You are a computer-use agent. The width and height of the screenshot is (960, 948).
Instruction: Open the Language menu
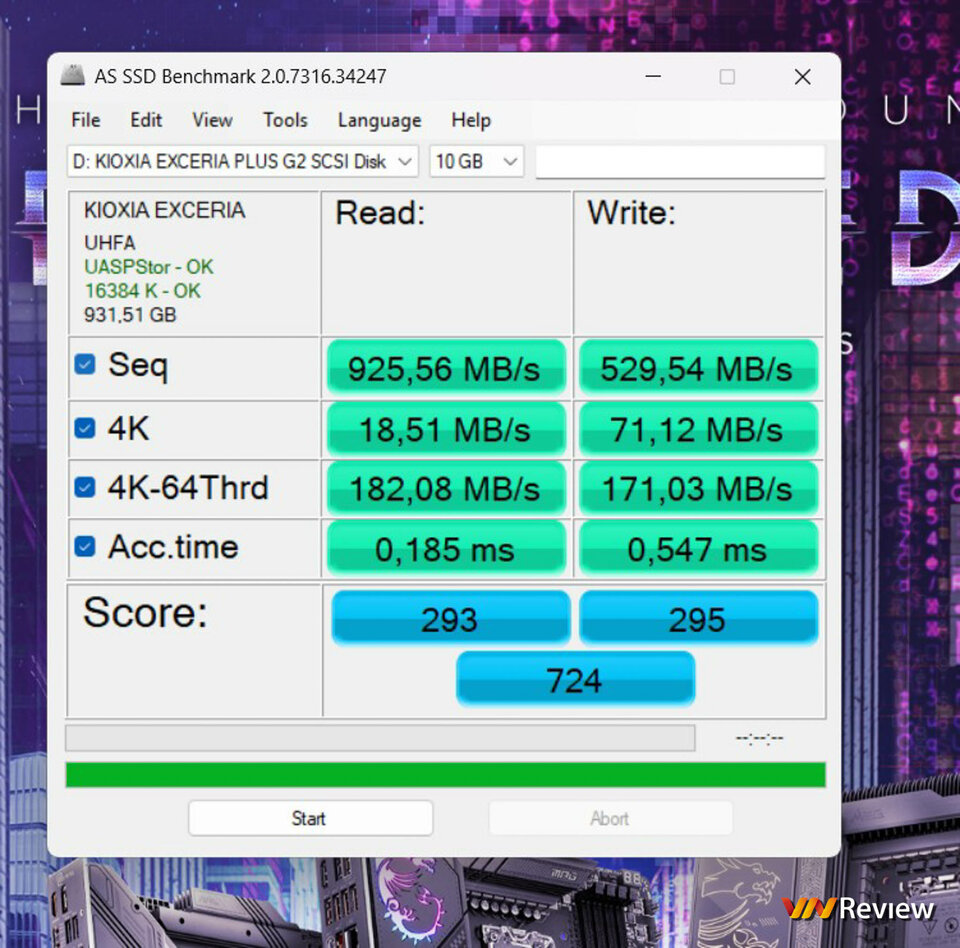point(380,120)
